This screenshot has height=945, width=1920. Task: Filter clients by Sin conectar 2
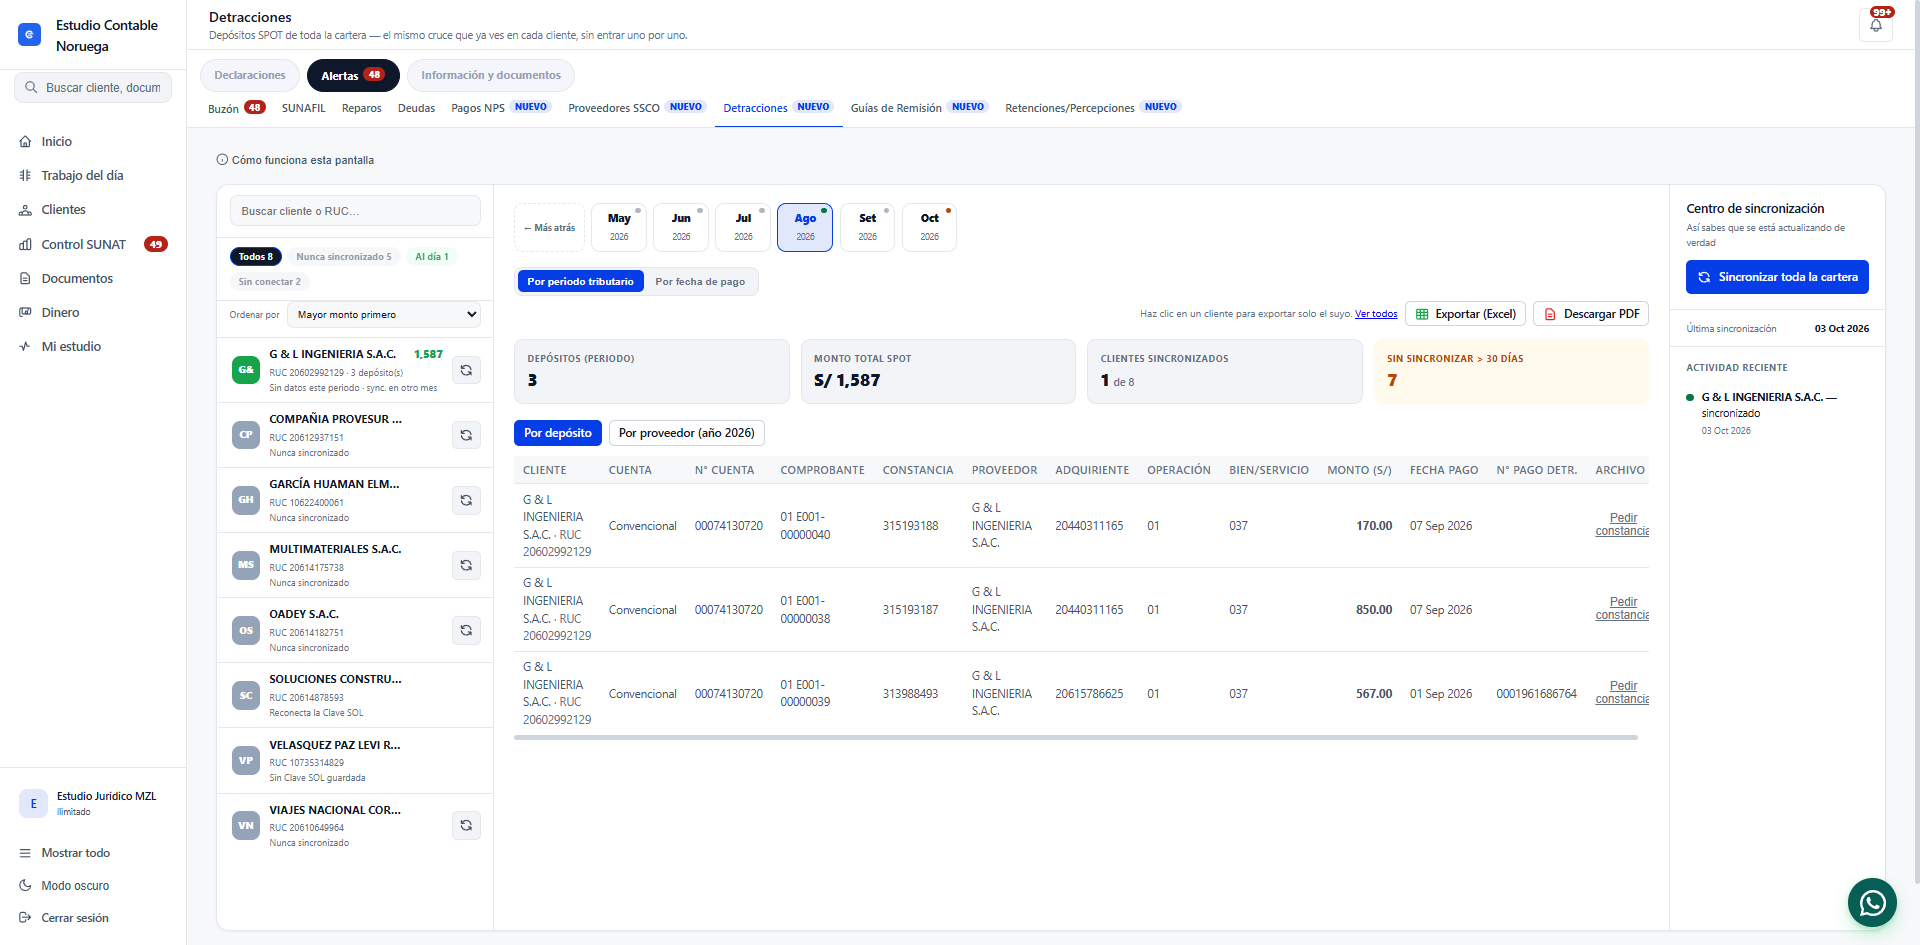(x=269, y=282)
